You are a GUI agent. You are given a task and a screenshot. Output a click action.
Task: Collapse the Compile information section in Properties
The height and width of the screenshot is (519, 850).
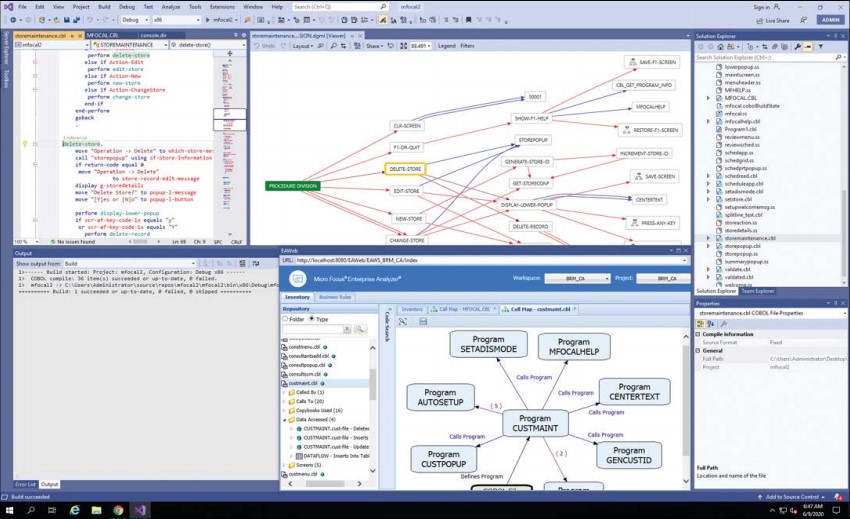pyautogui.click(x=698, y=335)
